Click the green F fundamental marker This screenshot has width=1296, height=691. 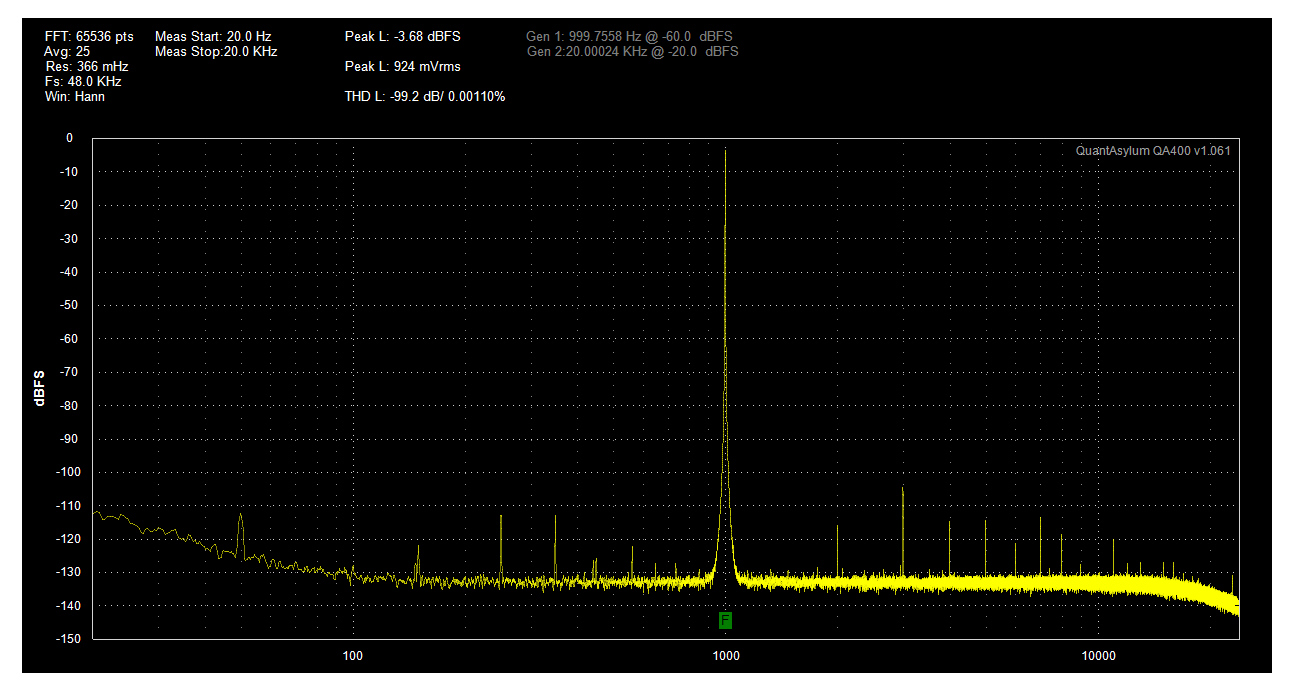[x=725, y=620]
